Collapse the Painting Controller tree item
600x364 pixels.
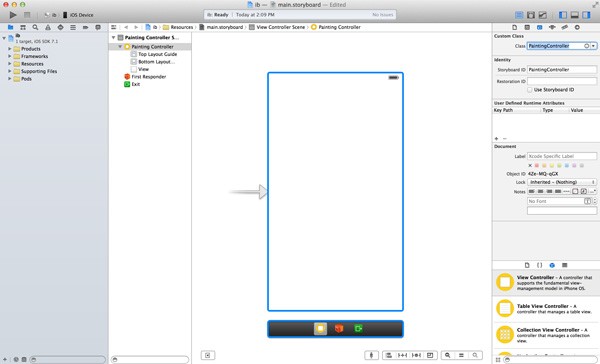pyautogui.click(x=120, y=47)
